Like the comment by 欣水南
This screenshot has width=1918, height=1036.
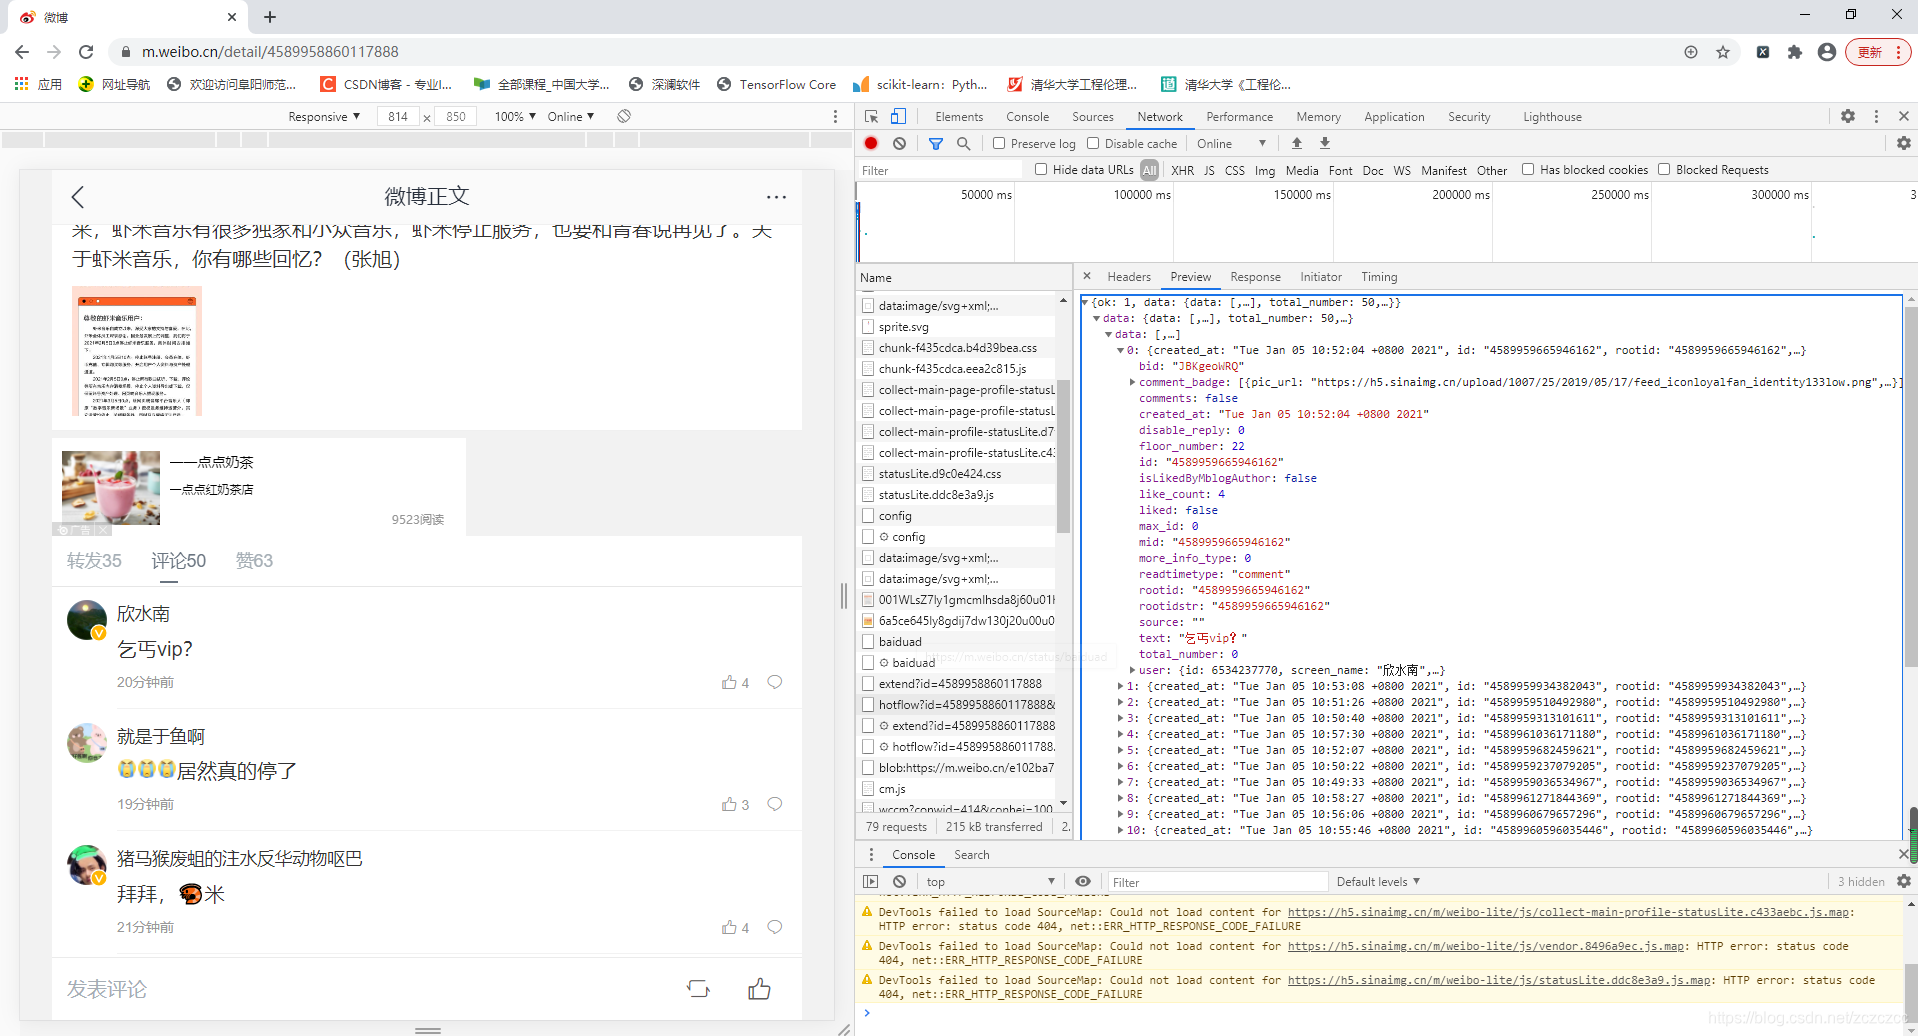click(735, 682)
